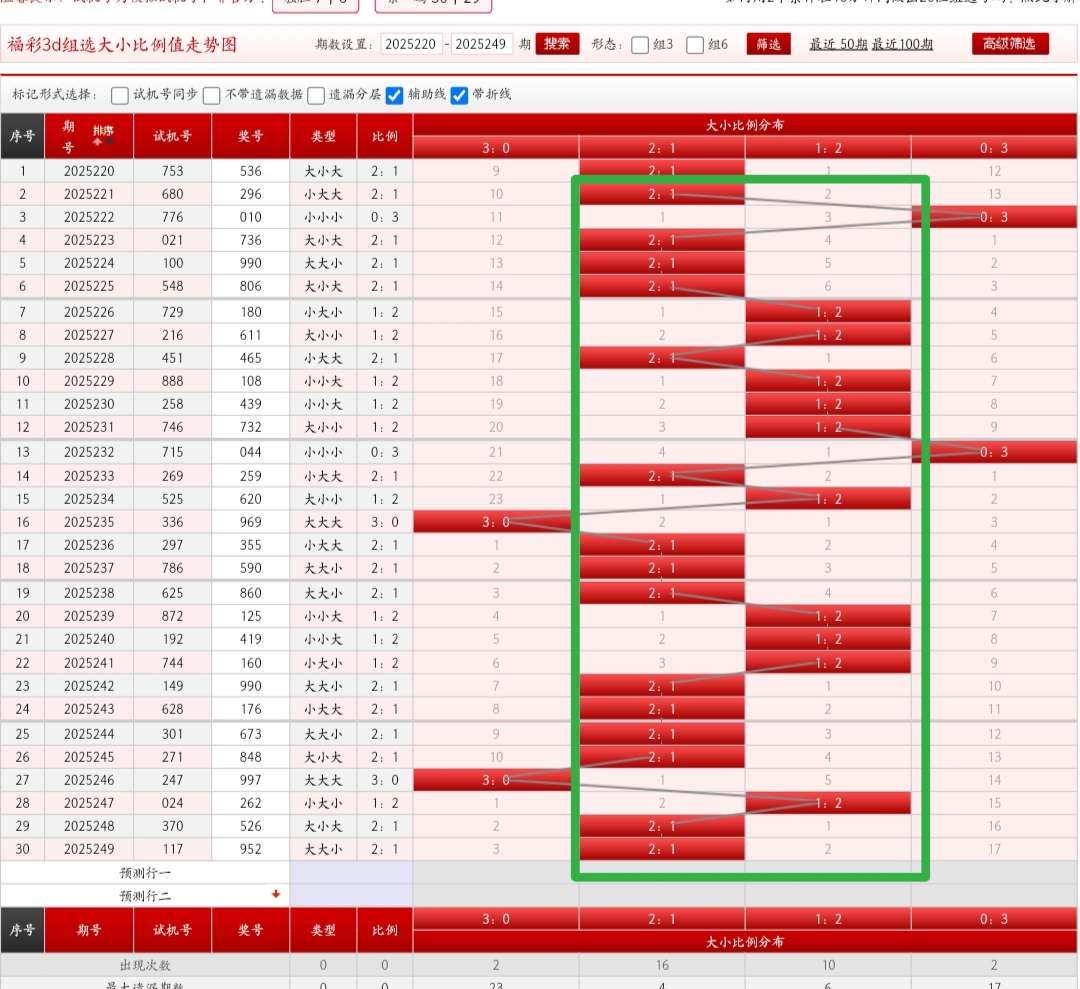Click the 出现次数 statistics row label
1080x989 pixels.
145,966
